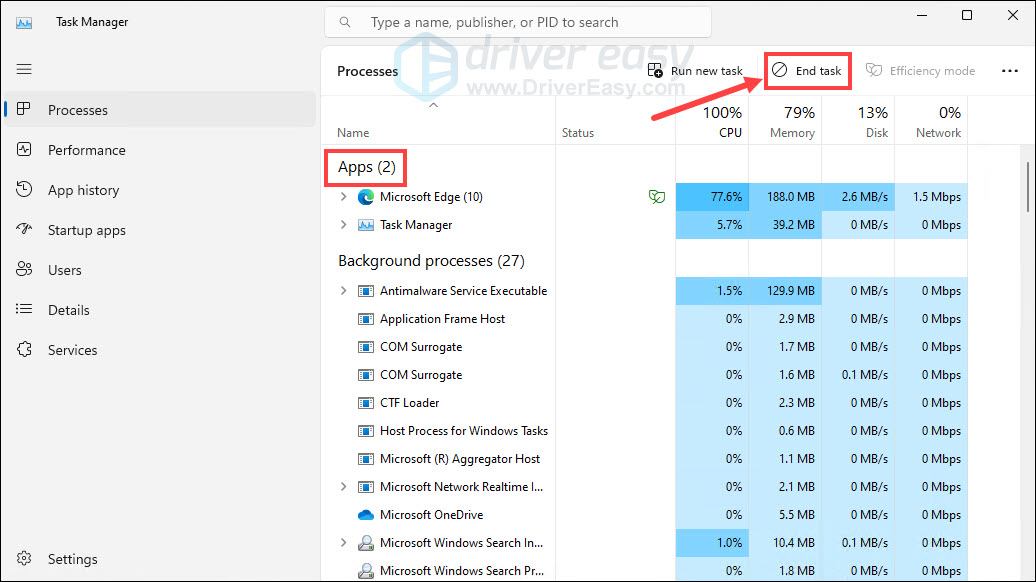Toggle Efficiency mode leaf on Microsoft Edge row

pos(657,197)
